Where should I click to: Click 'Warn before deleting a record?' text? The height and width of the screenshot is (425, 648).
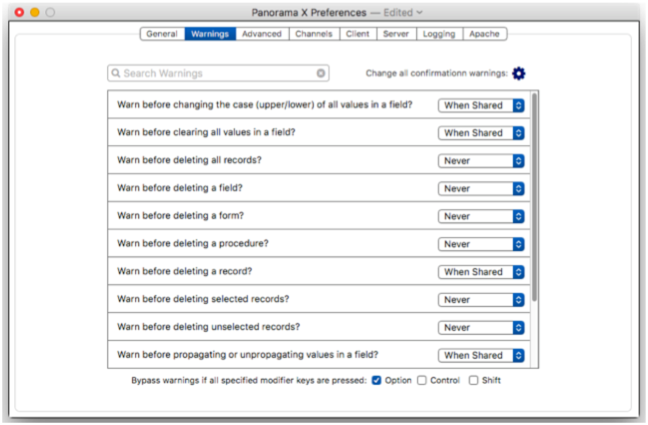(184, 271)
